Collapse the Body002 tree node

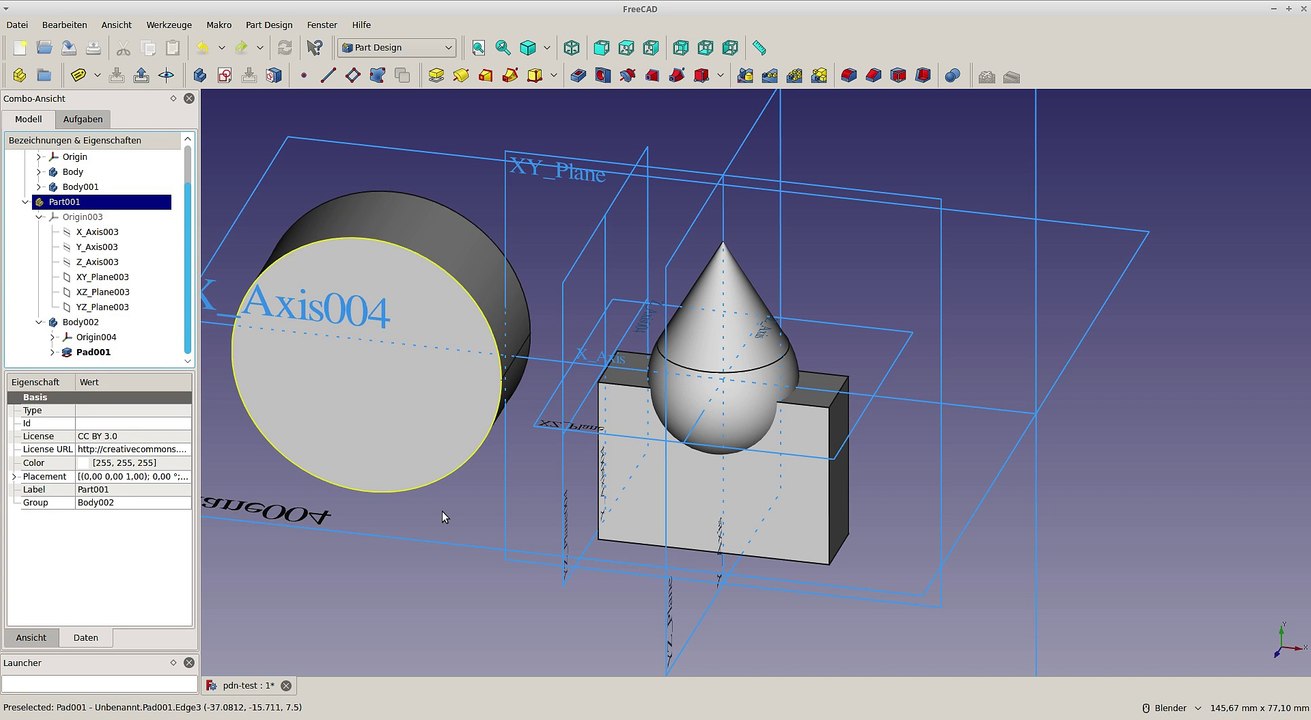tap(39, 322)
